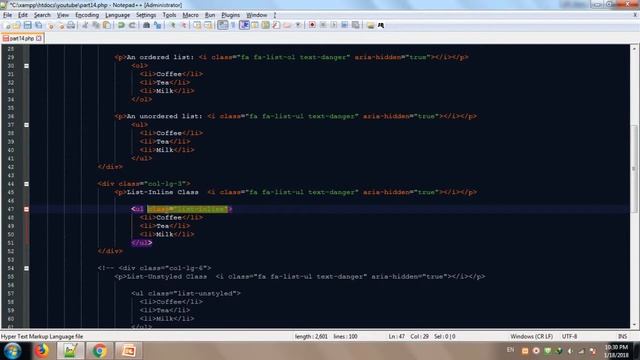Create a new document via toolbar icon
The height and width of the screenshot is (360, 640).
7,25
